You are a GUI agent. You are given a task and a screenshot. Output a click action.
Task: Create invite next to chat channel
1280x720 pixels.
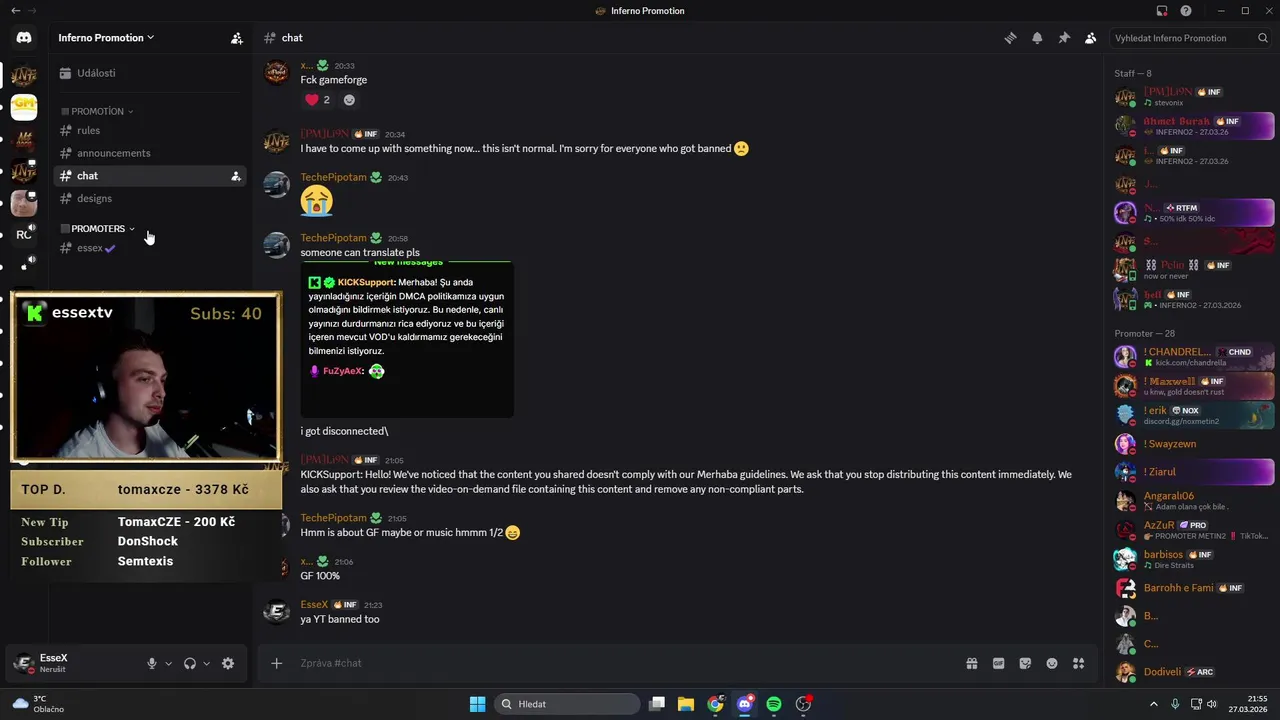[236, 176]
